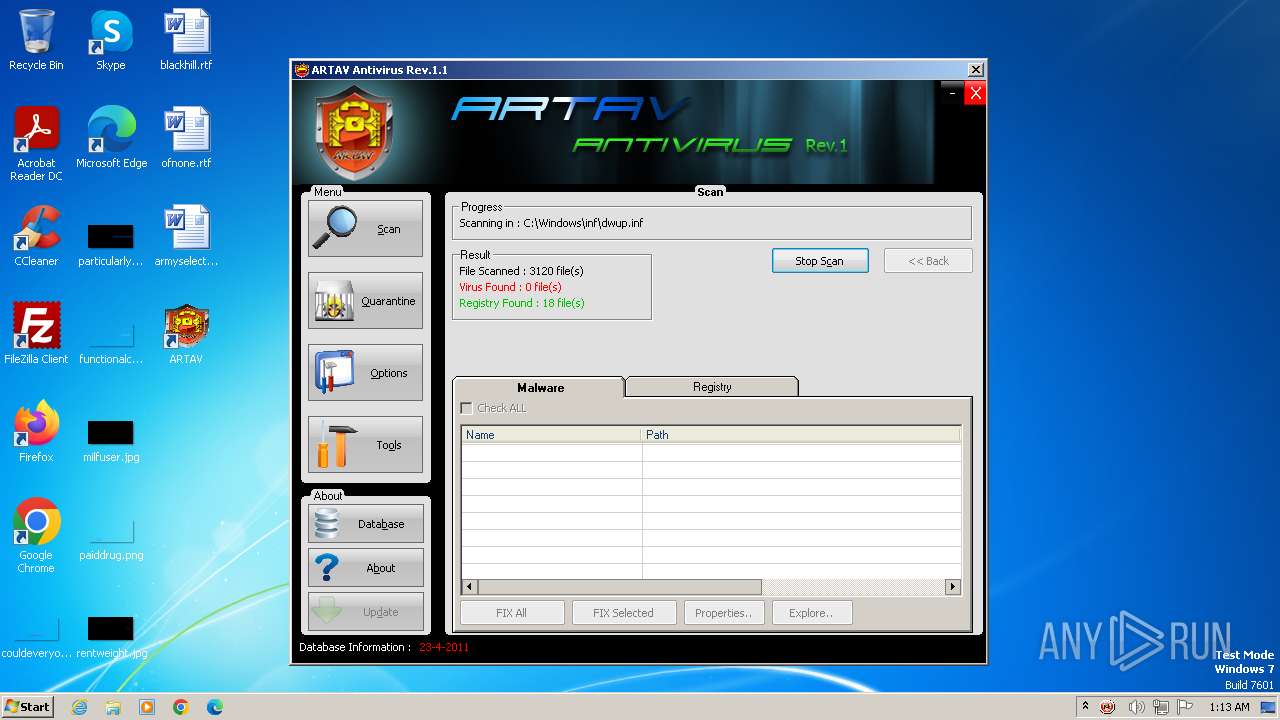This screenshot has height=720, width=1280.
Task: Select the functionalc file icon
Action: (111, 343)
